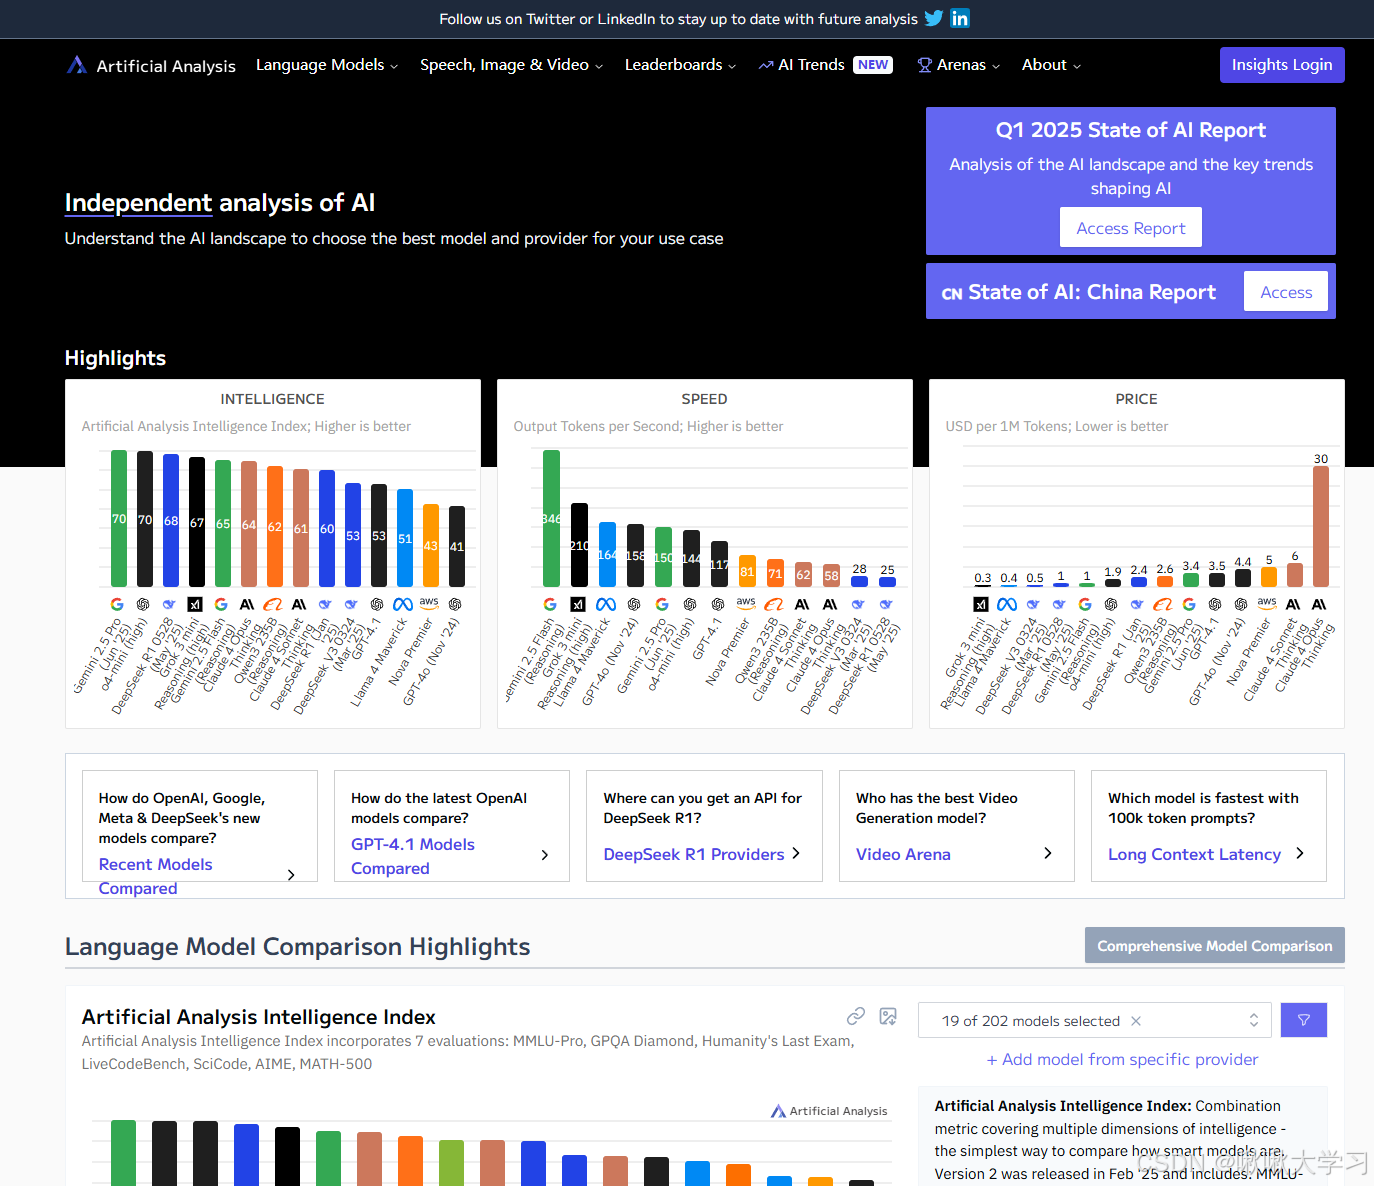Expand the Language Models menu

pyautogui.click(x=327, y=65)
